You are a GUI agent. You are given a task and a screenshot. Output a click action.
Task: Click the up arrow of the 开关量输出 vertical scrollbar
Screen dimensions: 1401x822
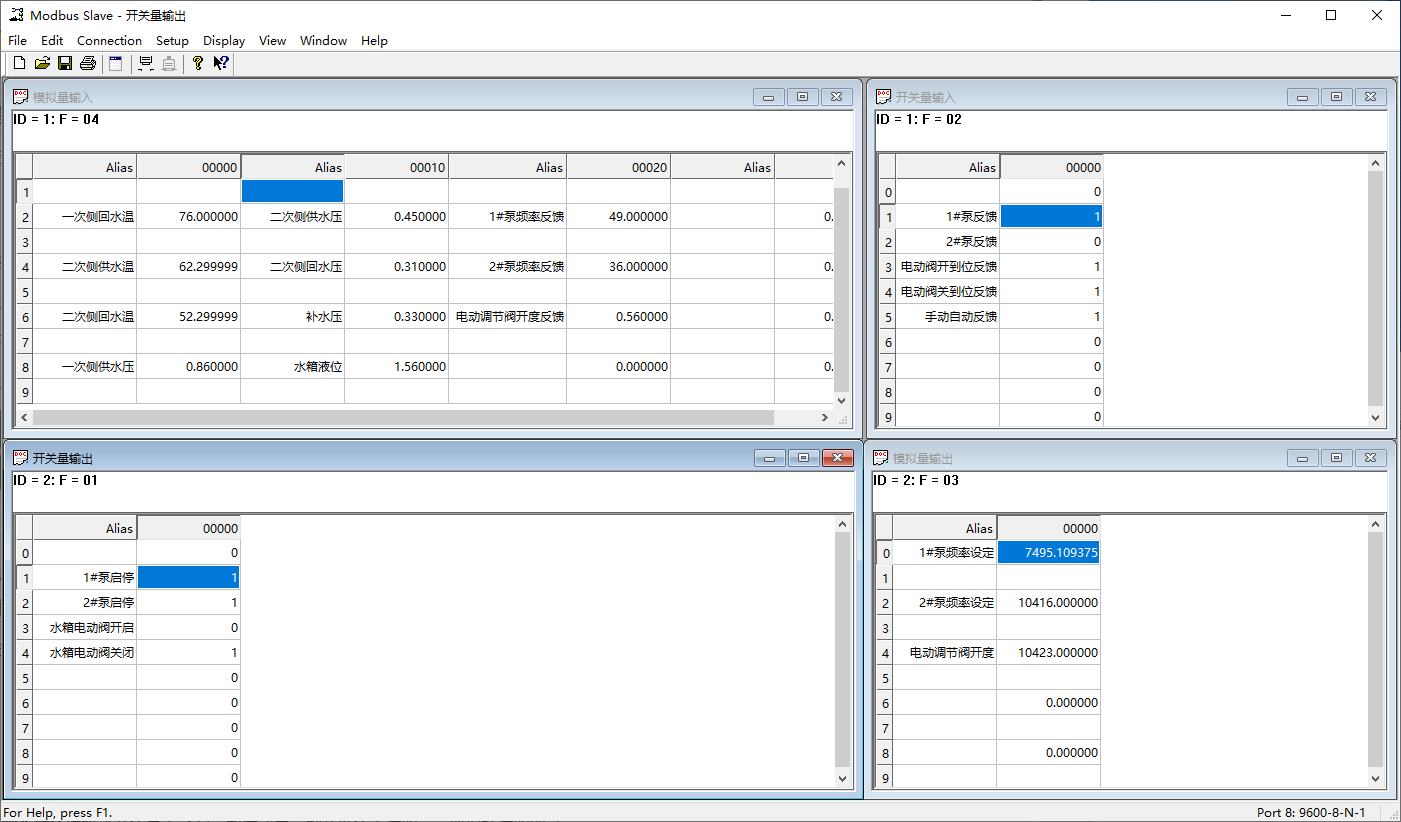(842, 524)
